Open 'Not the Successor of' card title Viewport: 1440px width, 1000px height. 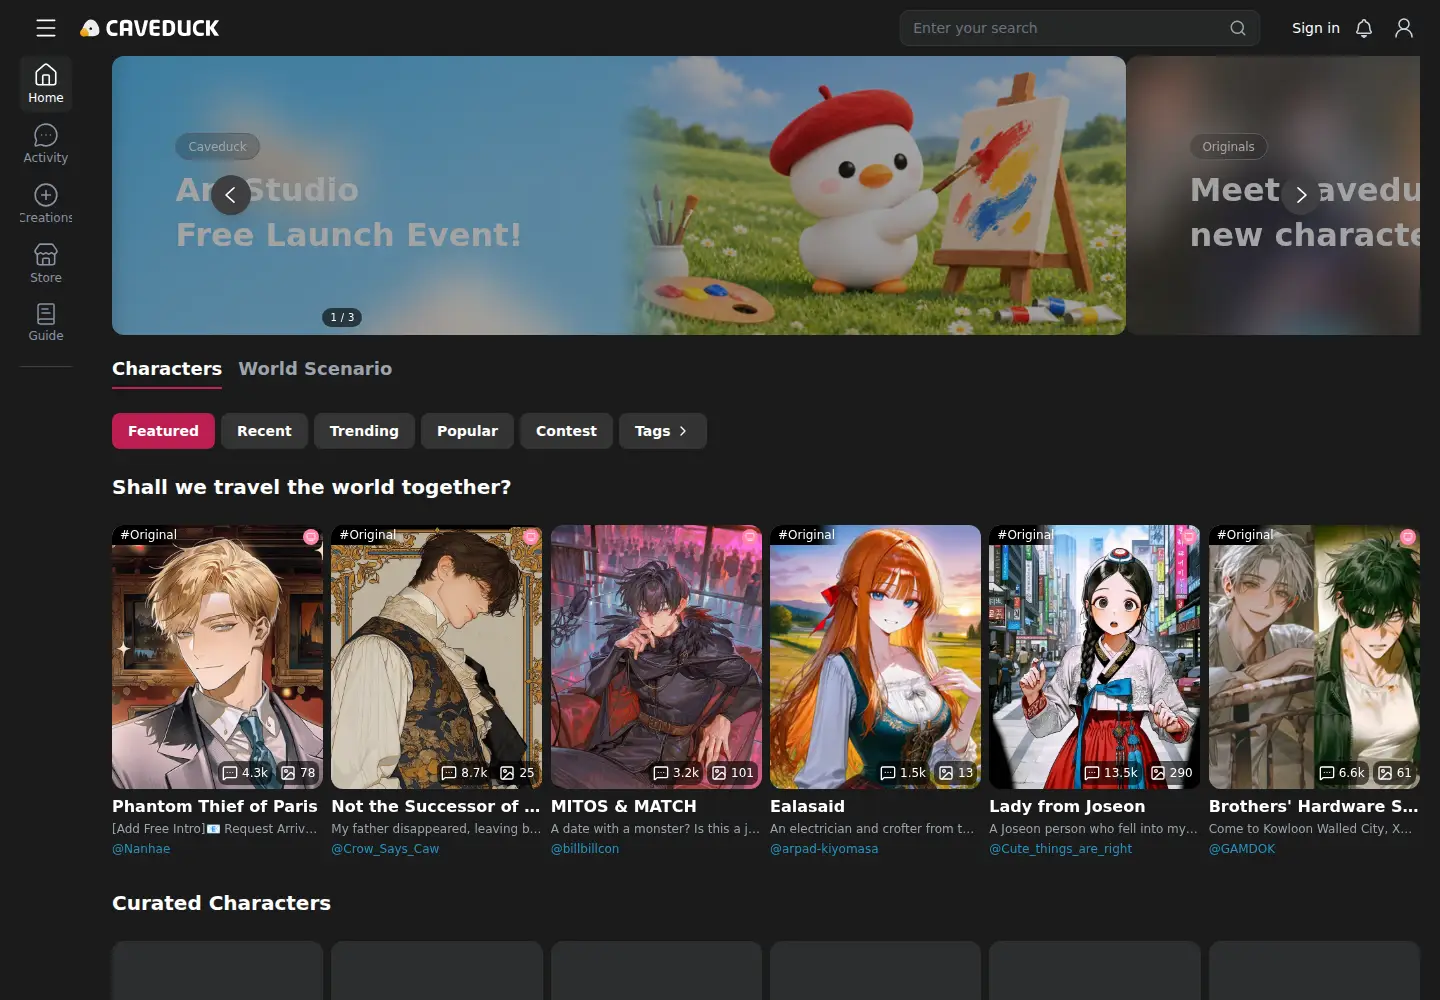pos(435,806)
